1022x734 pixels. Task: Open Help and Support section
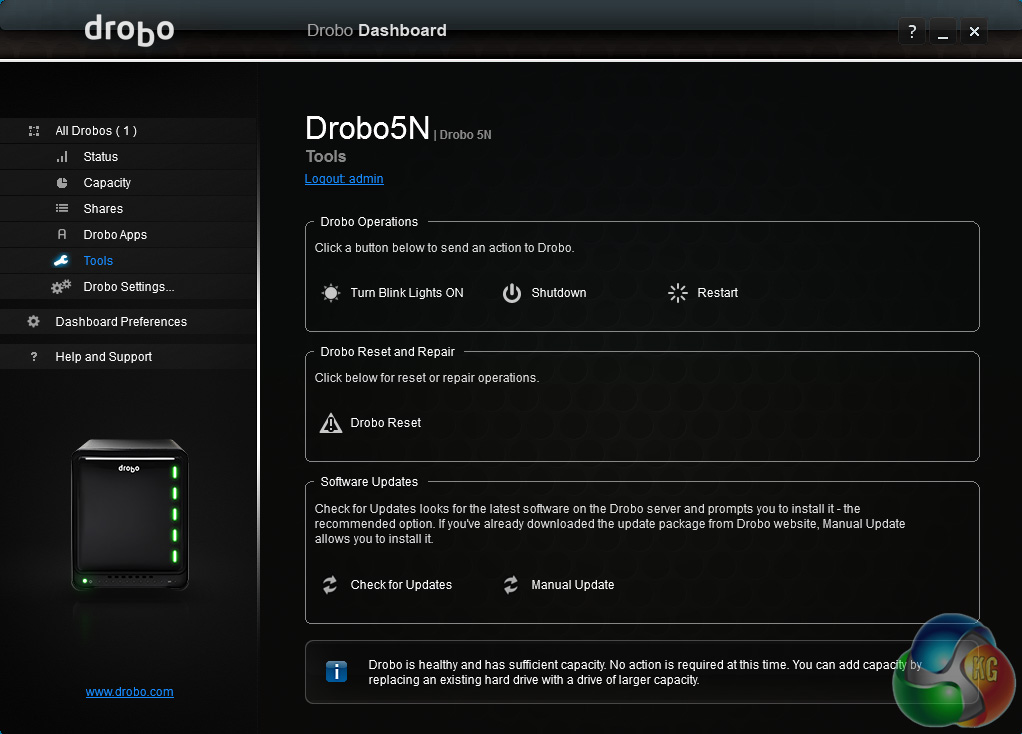(x=104, y=357)
